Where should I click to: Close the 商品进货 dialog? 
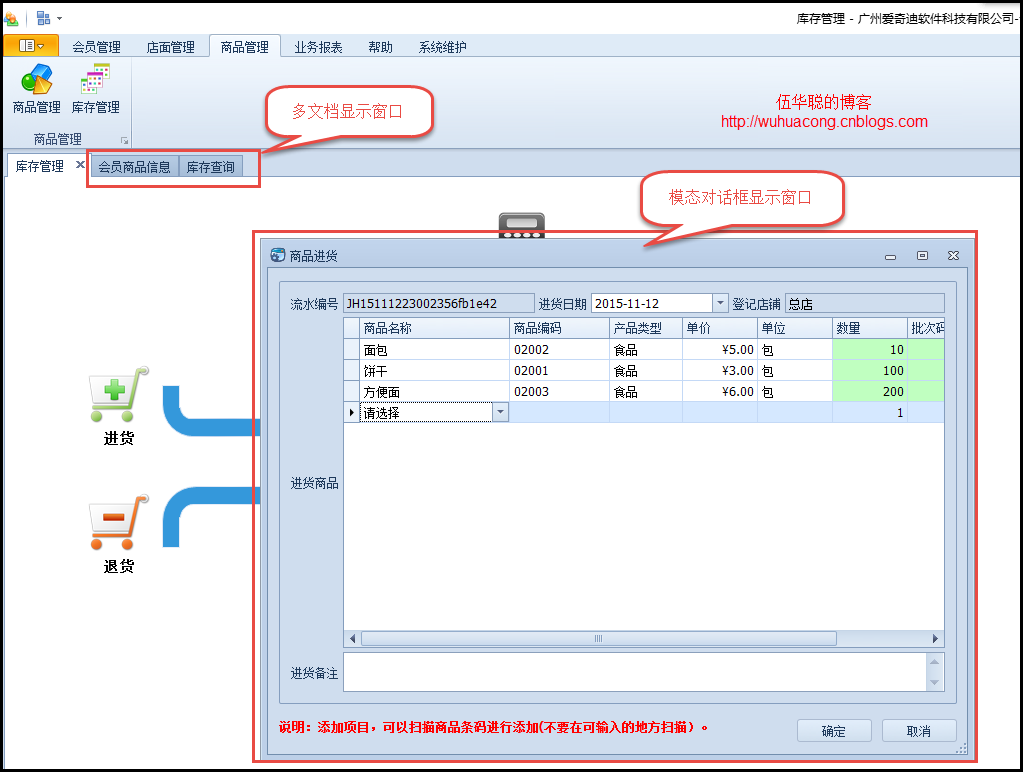point(953,256)
